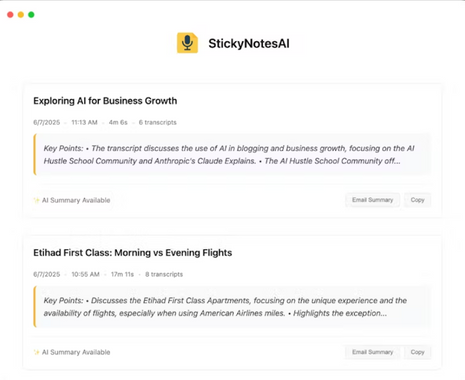Click the 11:13 AM timestamp on first note
The height and width of the screenshot is (380, 465).
pyautogui.click(x=84, y=122)
